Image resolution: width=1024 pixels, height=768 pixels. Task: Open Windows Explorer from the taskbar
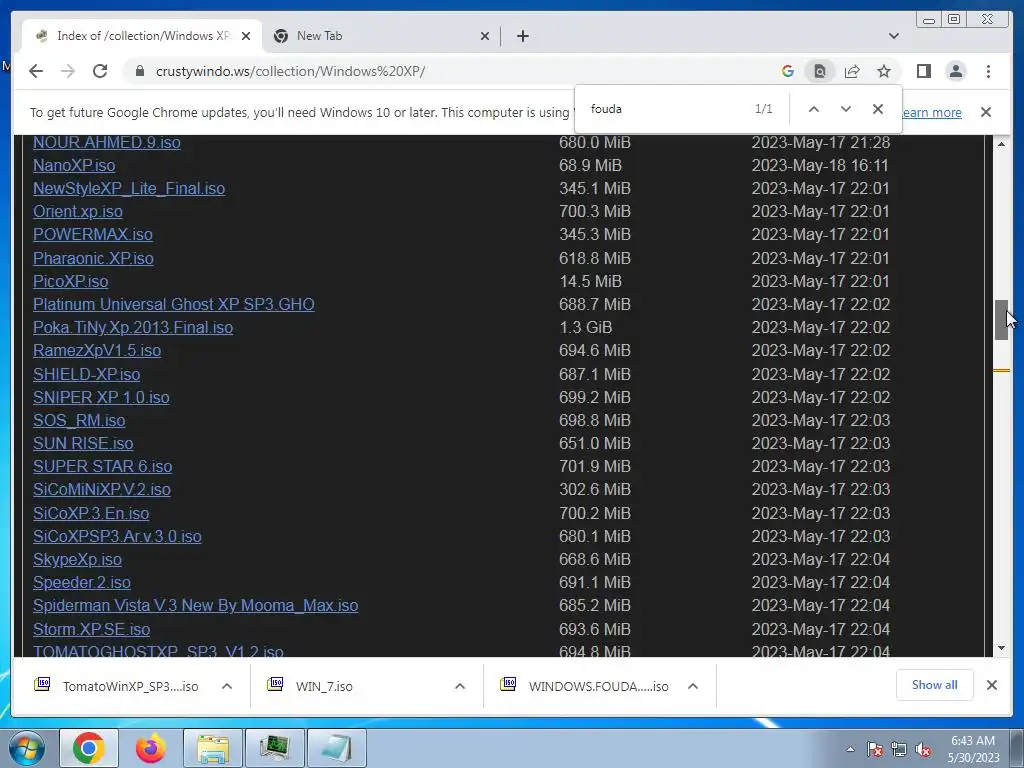pyautogui.click(x=213, y=748)
